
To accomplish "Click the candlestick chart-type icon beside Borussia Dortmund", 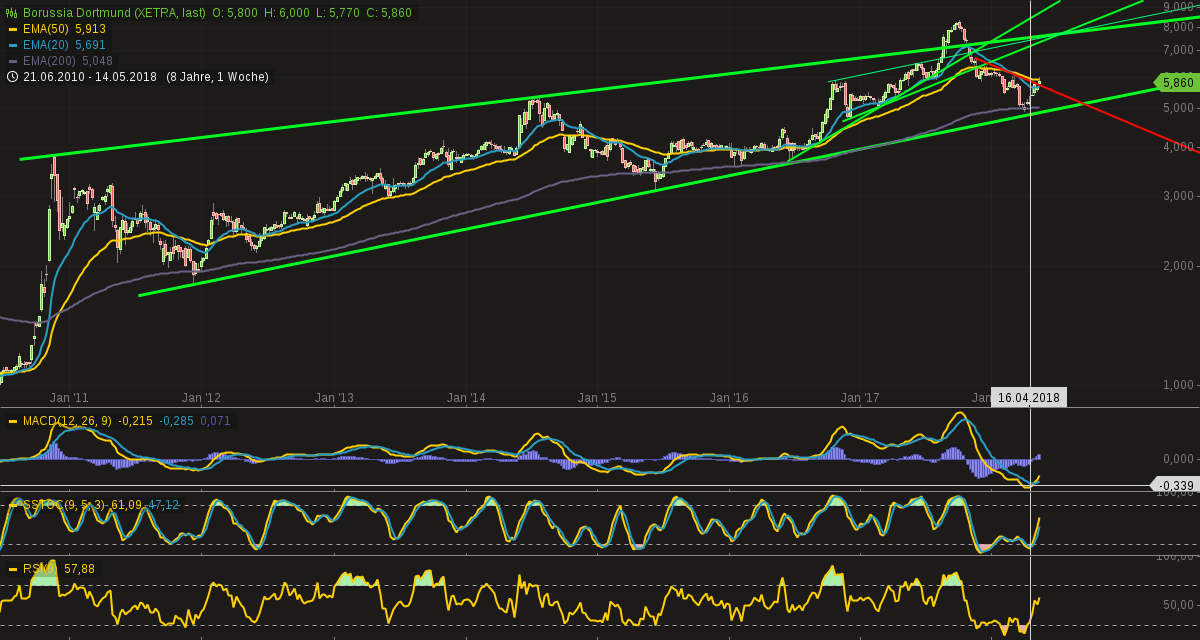I will point(12,13).
